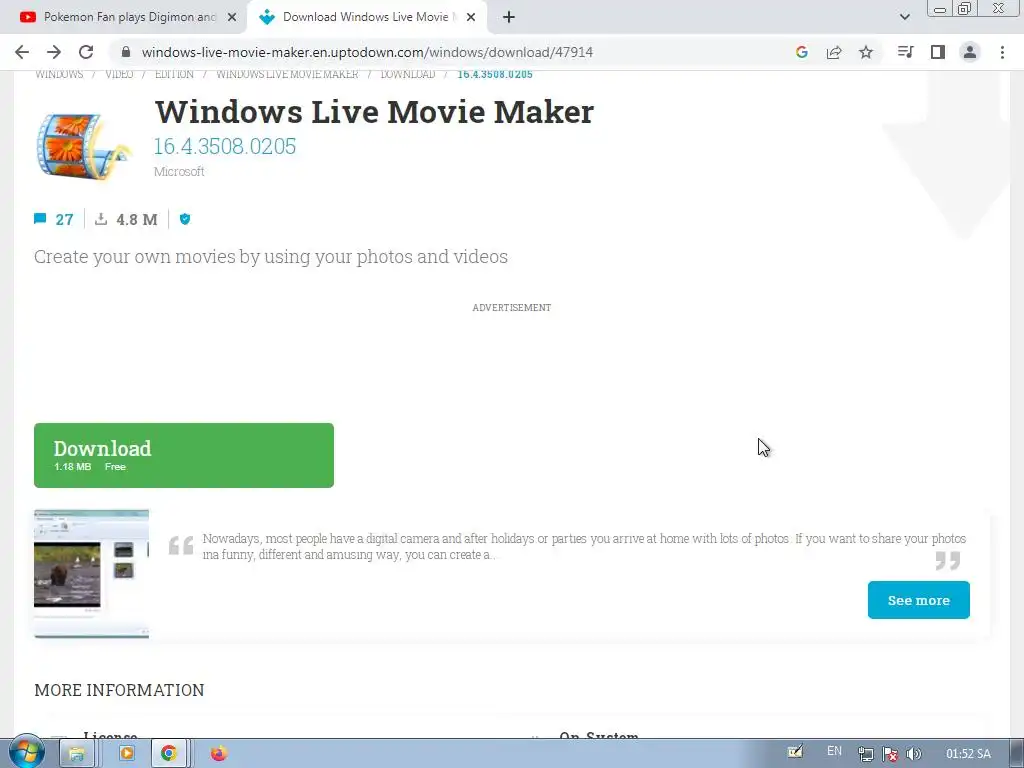1024x768 pixels.
Task: Open Windows Explorer from taskbar
Action: pos(77,754)
